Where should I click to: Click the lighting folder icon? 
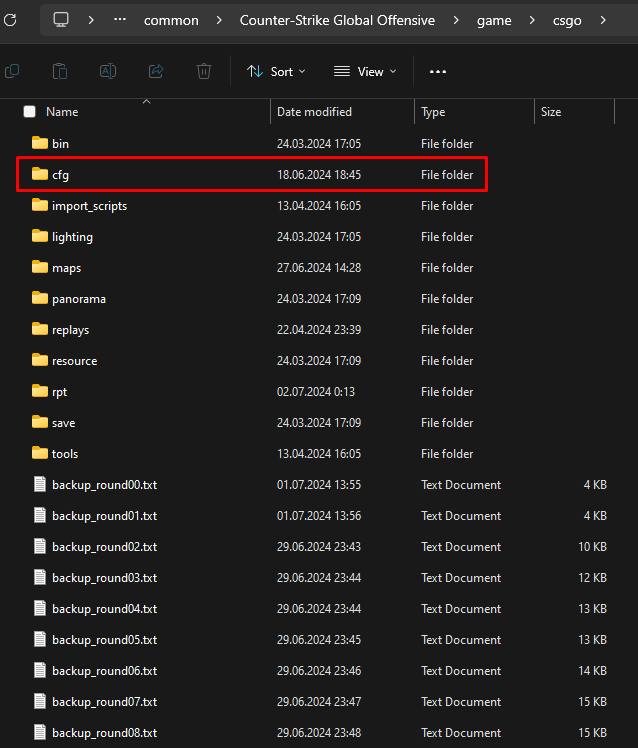point(40,236)
